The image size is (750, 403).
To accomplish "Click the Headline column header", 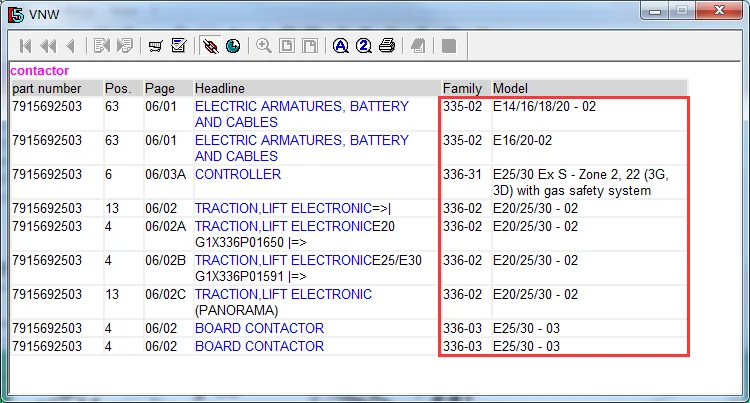I will [x=220, y=88].
